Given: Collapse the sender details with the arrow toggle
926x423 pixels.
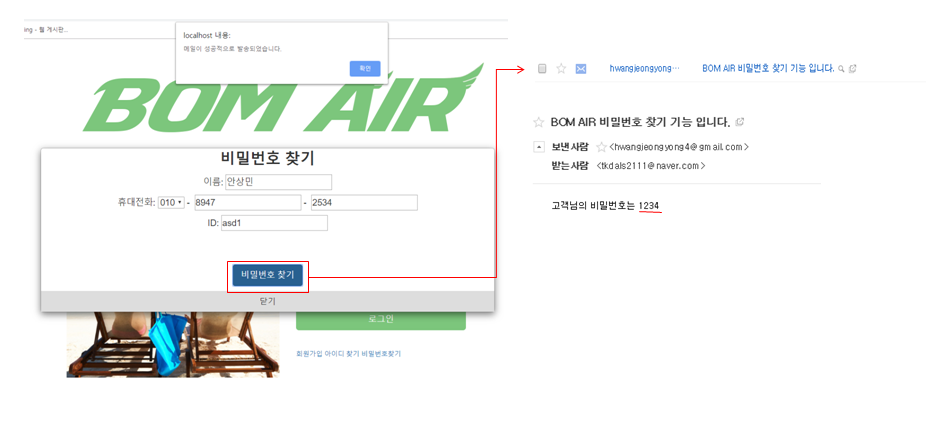Looking at the screenshot, I should [539, 146].
